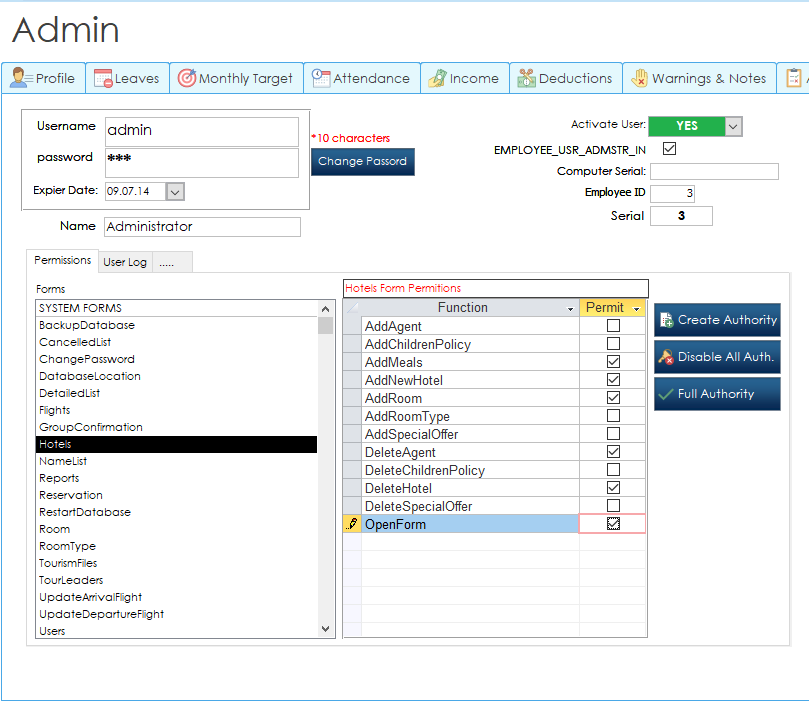Click the Name field with Administrator
The image size is (809, 702).
[202, 227]
